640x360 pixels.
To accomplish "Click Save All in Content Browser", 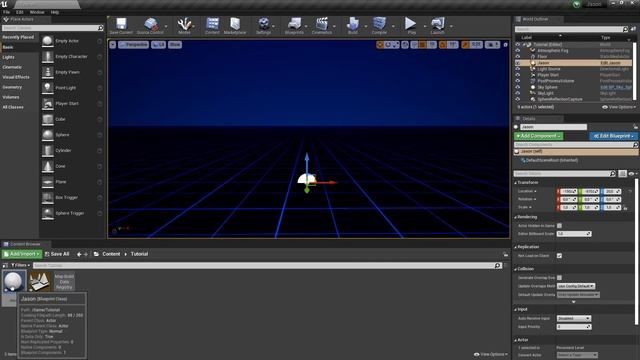I will click(x=57, y=254).
